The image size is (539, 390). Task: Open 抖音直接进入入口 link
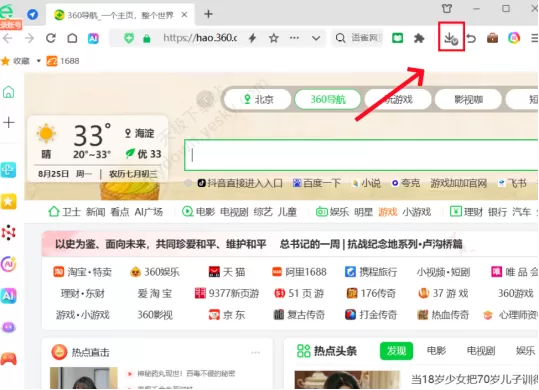[x=240, y=183]
